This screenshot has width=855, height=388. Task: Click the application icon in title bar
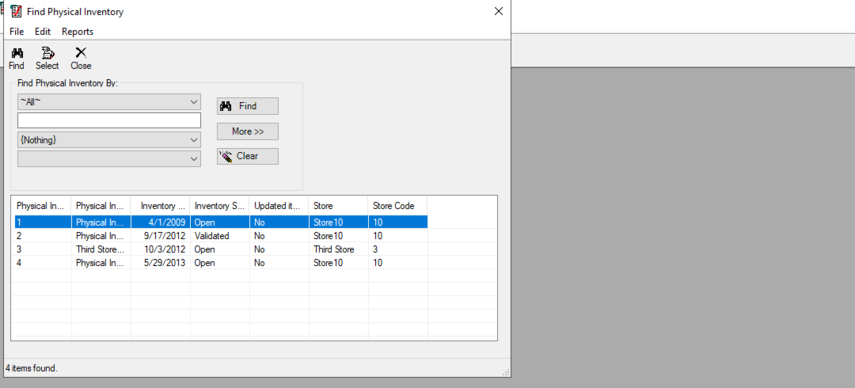pos(16,11)
